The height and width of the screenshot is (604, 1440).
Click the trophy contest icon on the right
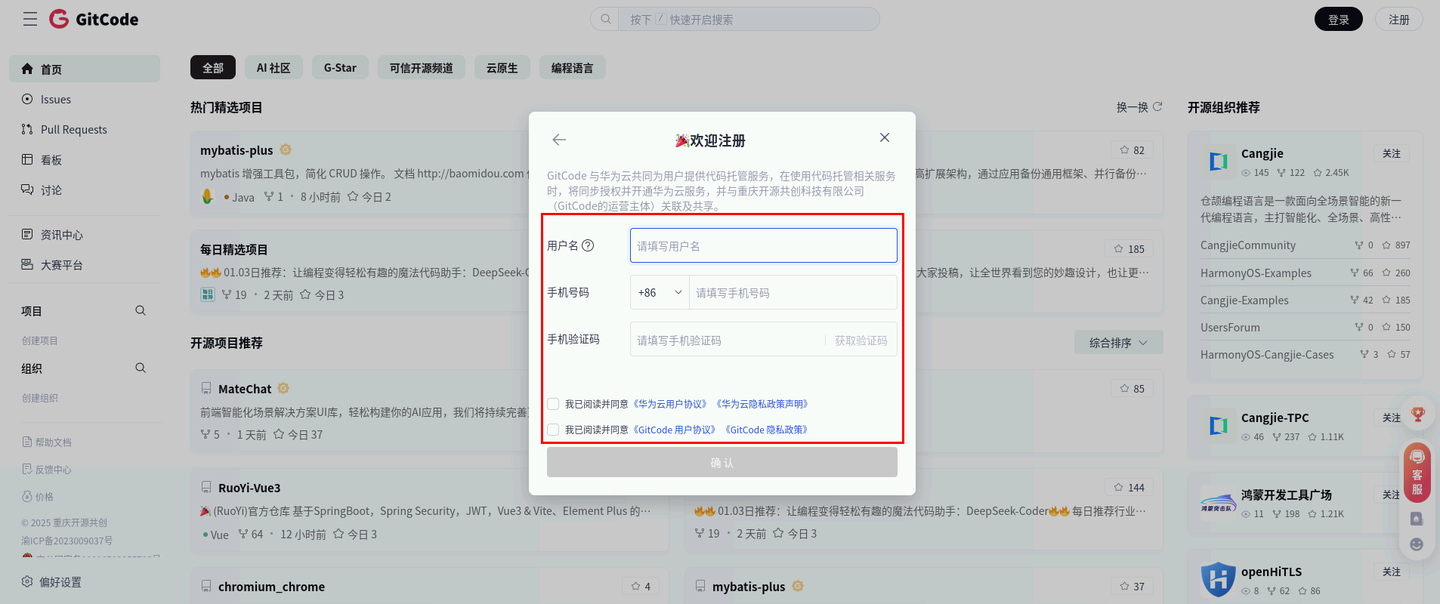pyautogui.click(x=1418, y=413)
